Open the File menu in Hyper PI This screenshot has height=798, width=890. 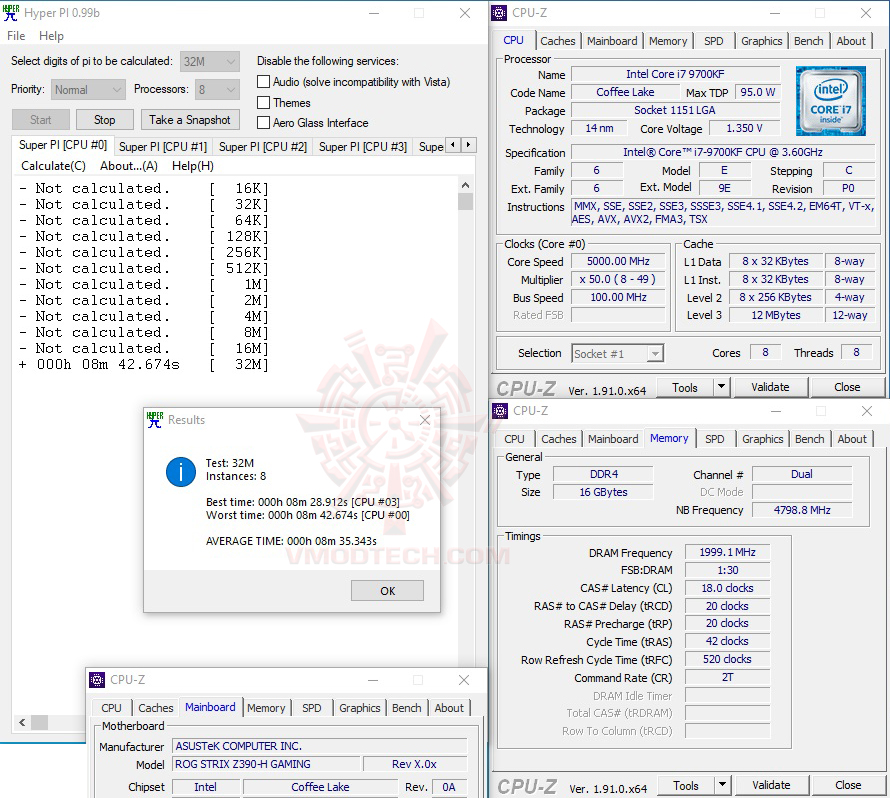coord(16,36)
